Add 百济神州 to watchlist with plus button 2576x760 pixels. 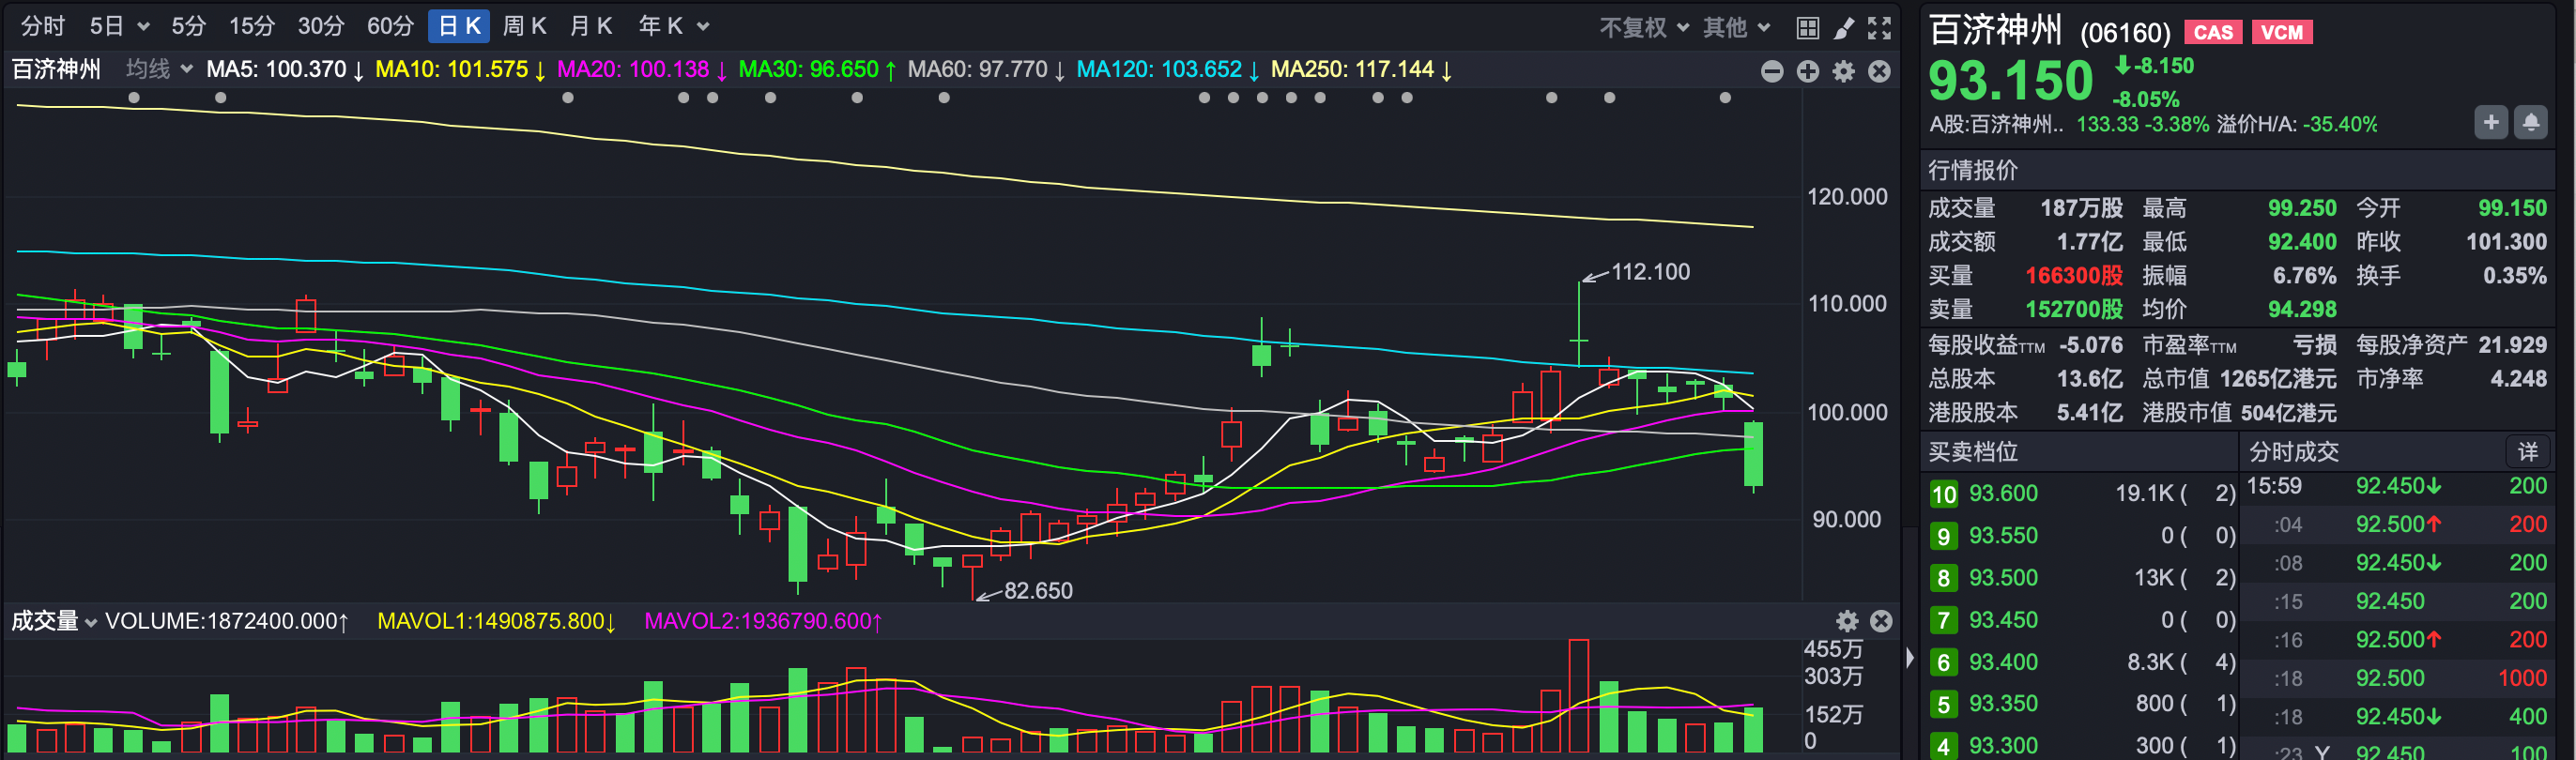2491,122
